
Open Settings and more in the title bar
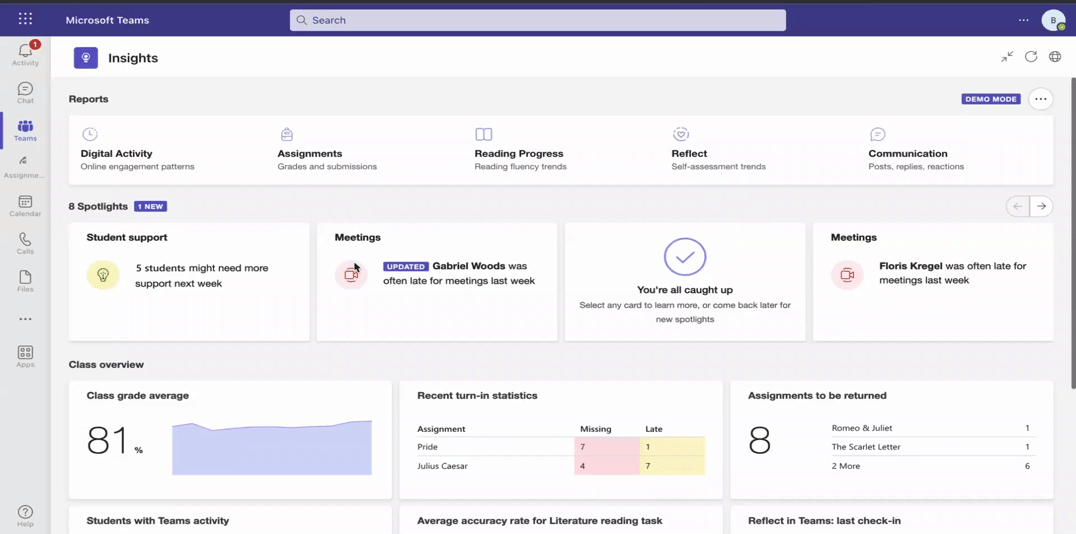[1023, 20]
